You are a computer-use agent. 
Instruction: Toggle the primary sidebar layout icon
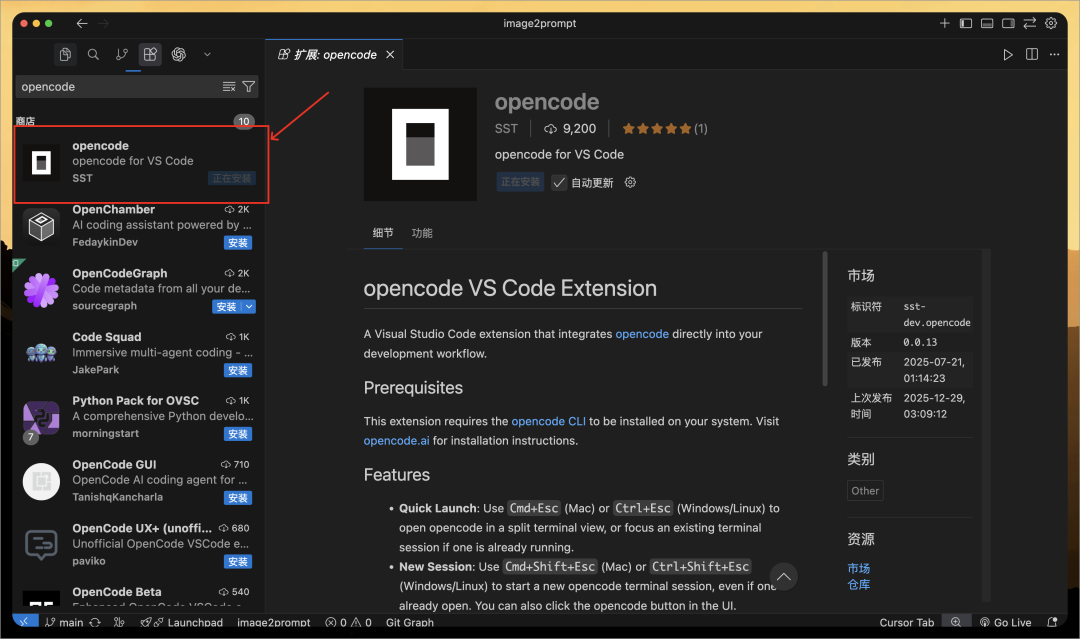point(966,23)
